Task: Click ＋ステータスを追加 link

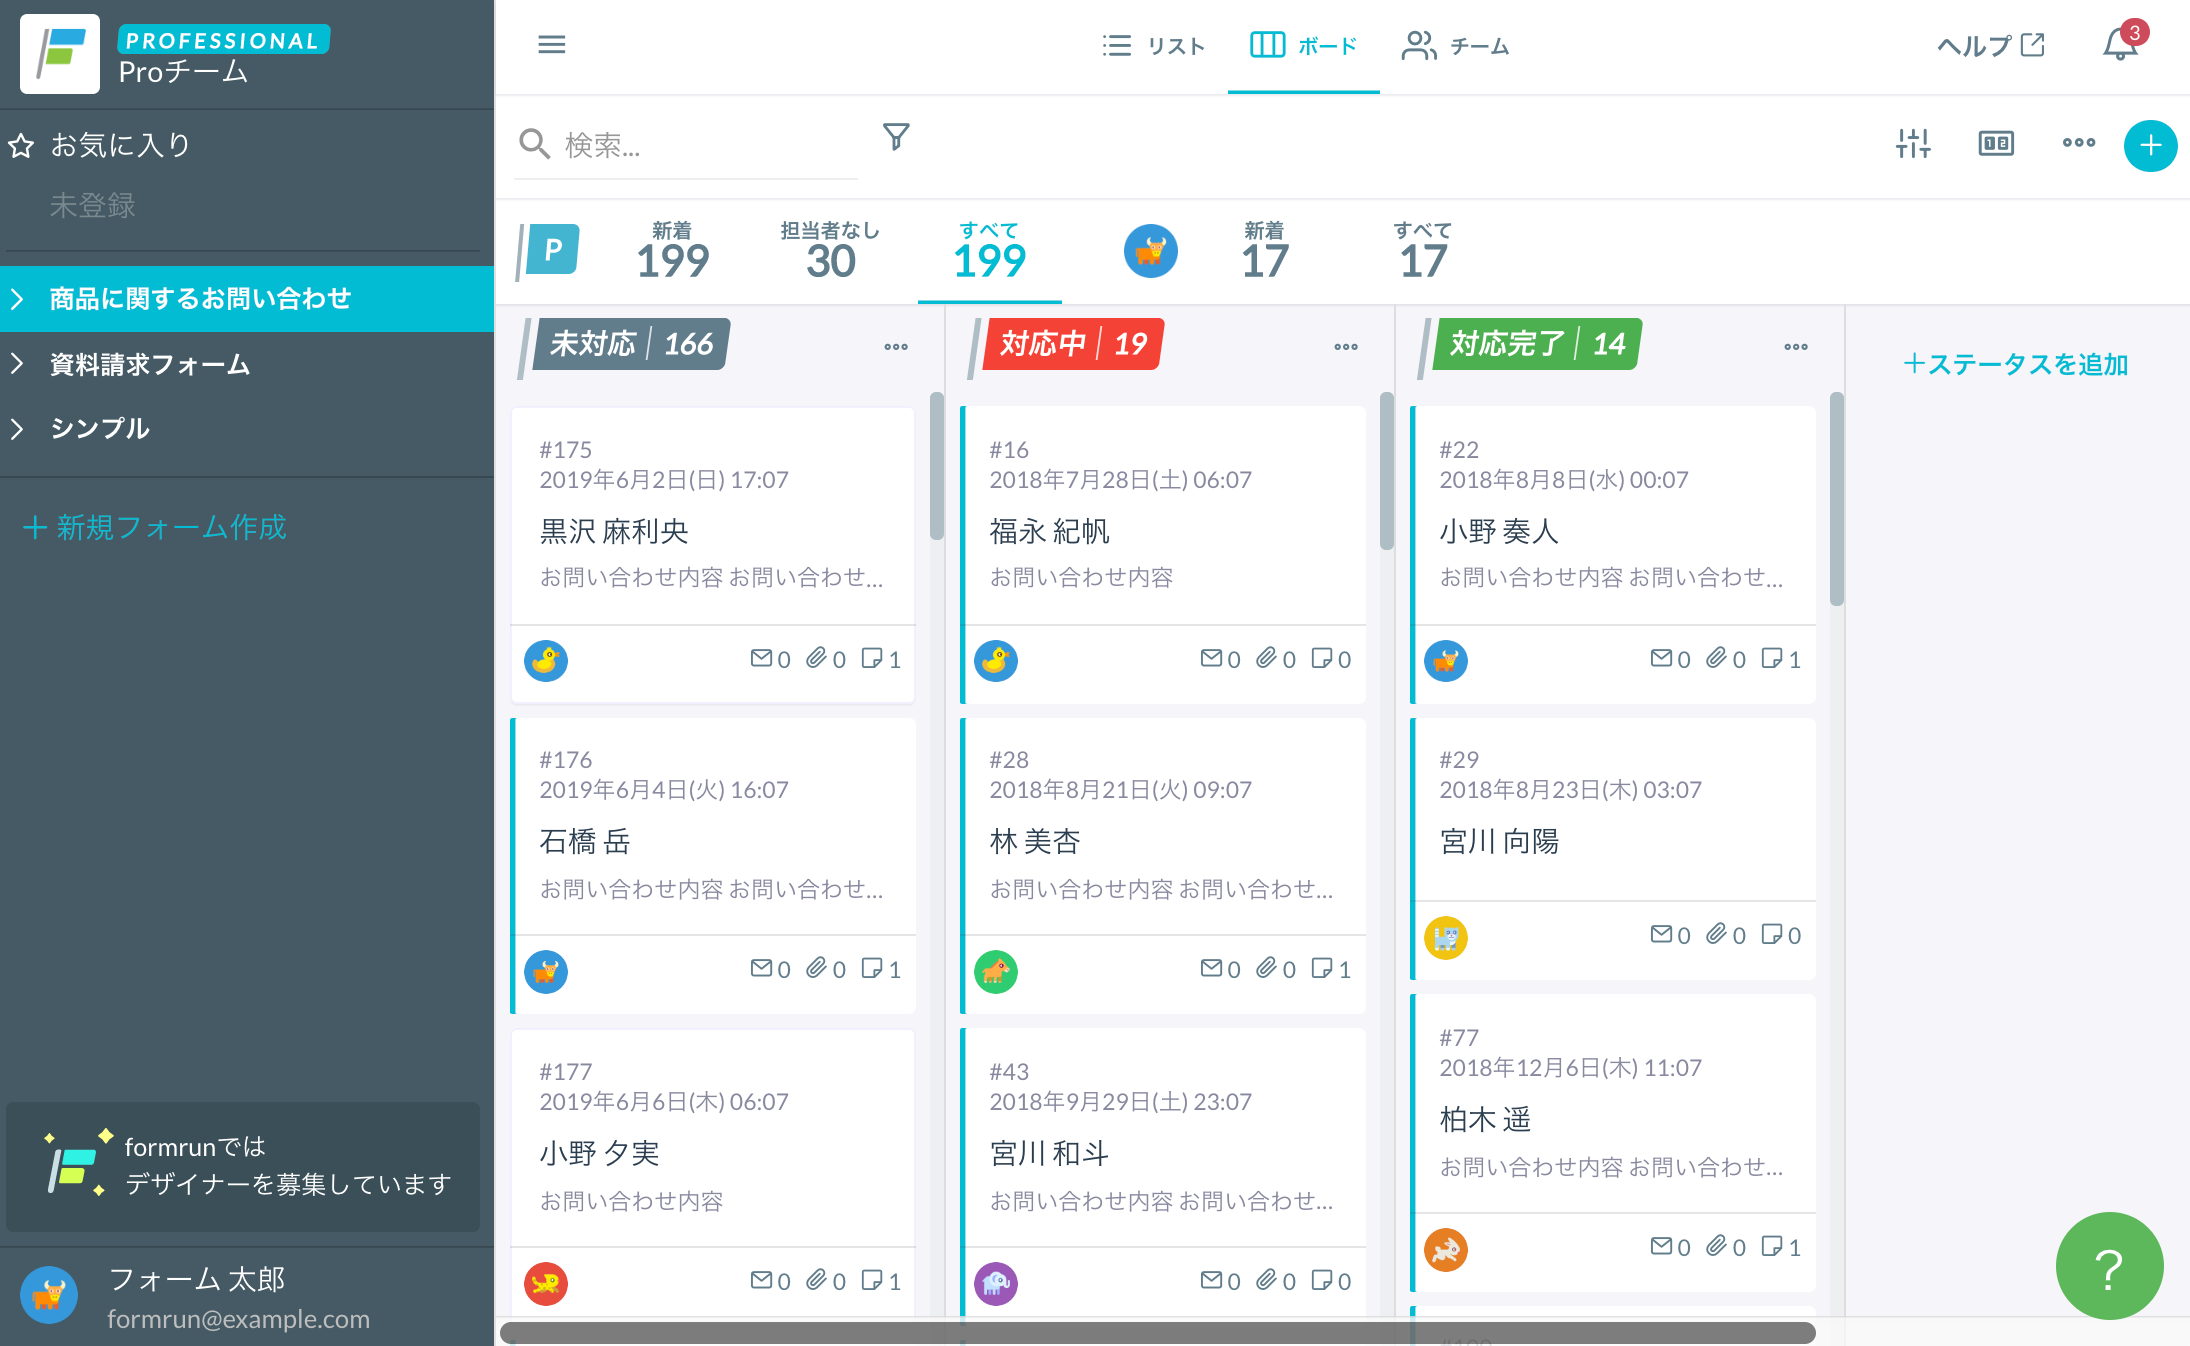Action: [2015, 364]
